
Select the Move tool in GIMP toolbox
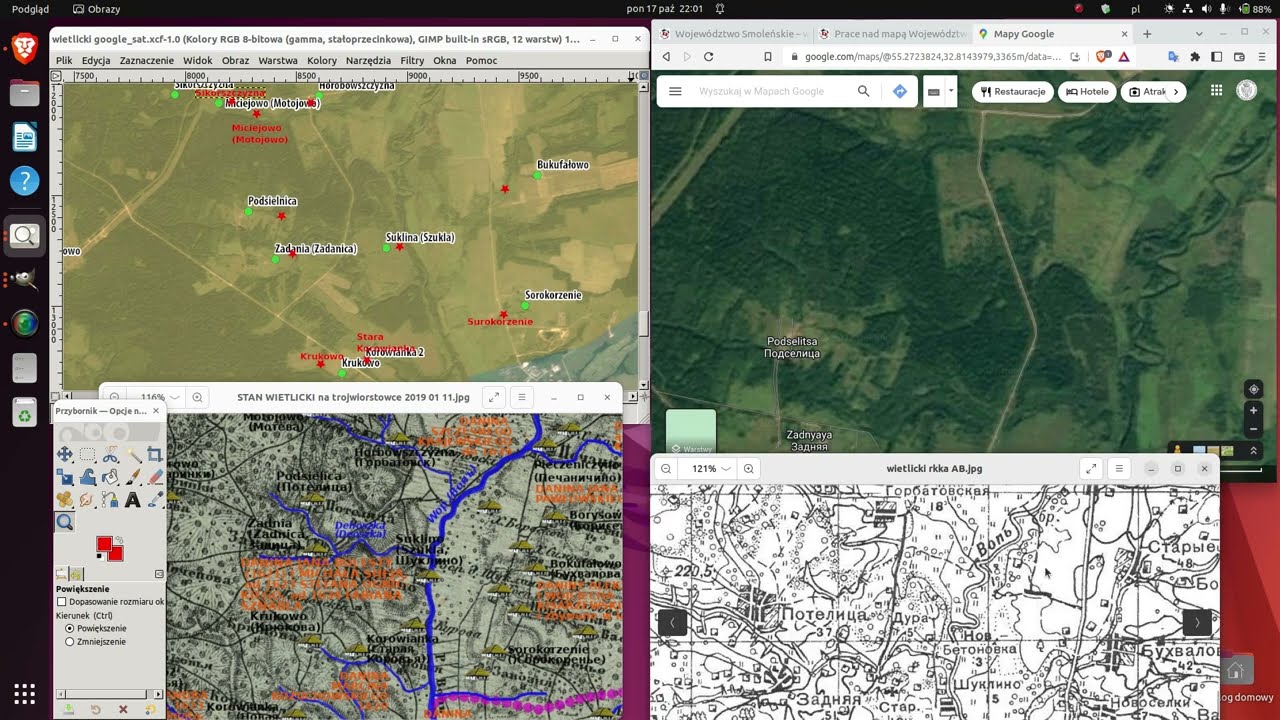pyautogui.click(x=65, y=455)
